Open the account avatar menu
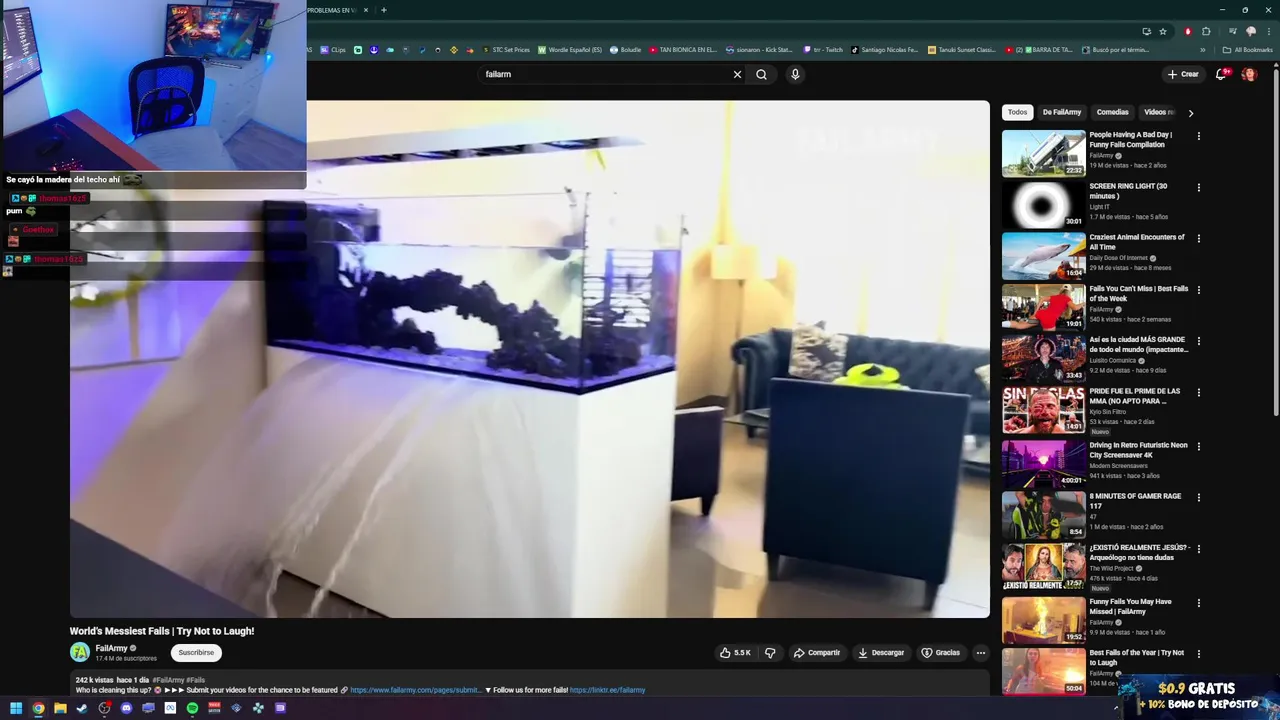This screenshot has width=1280, height=720. coord(1249,74)
